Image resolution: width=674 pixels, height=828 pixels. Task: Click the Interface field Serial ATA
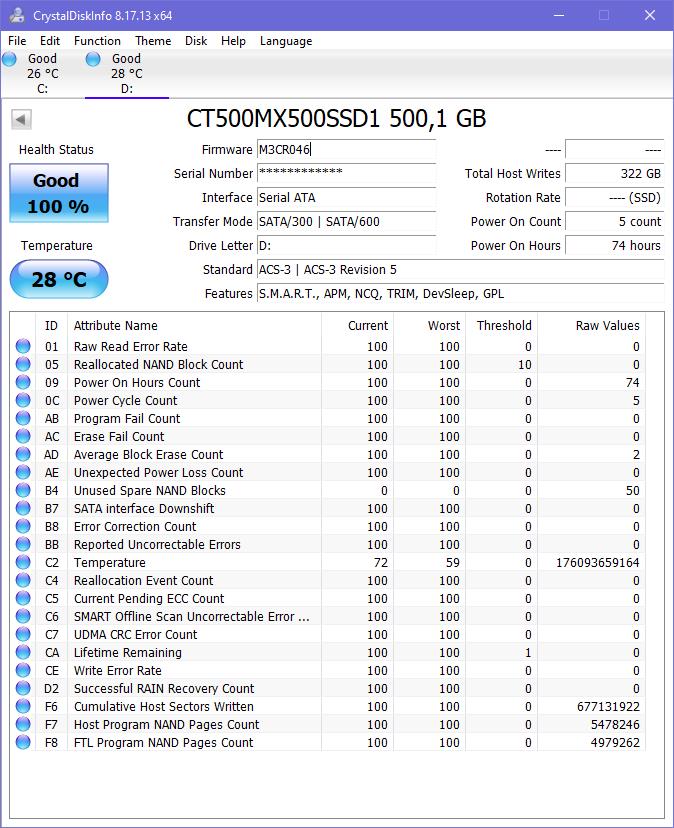pos(347,197)
